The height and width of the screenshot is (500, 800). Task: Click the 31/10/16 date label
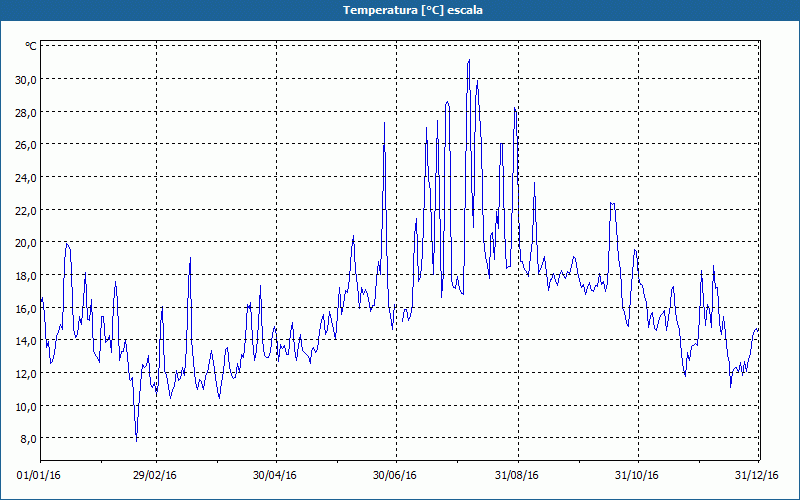636,476
